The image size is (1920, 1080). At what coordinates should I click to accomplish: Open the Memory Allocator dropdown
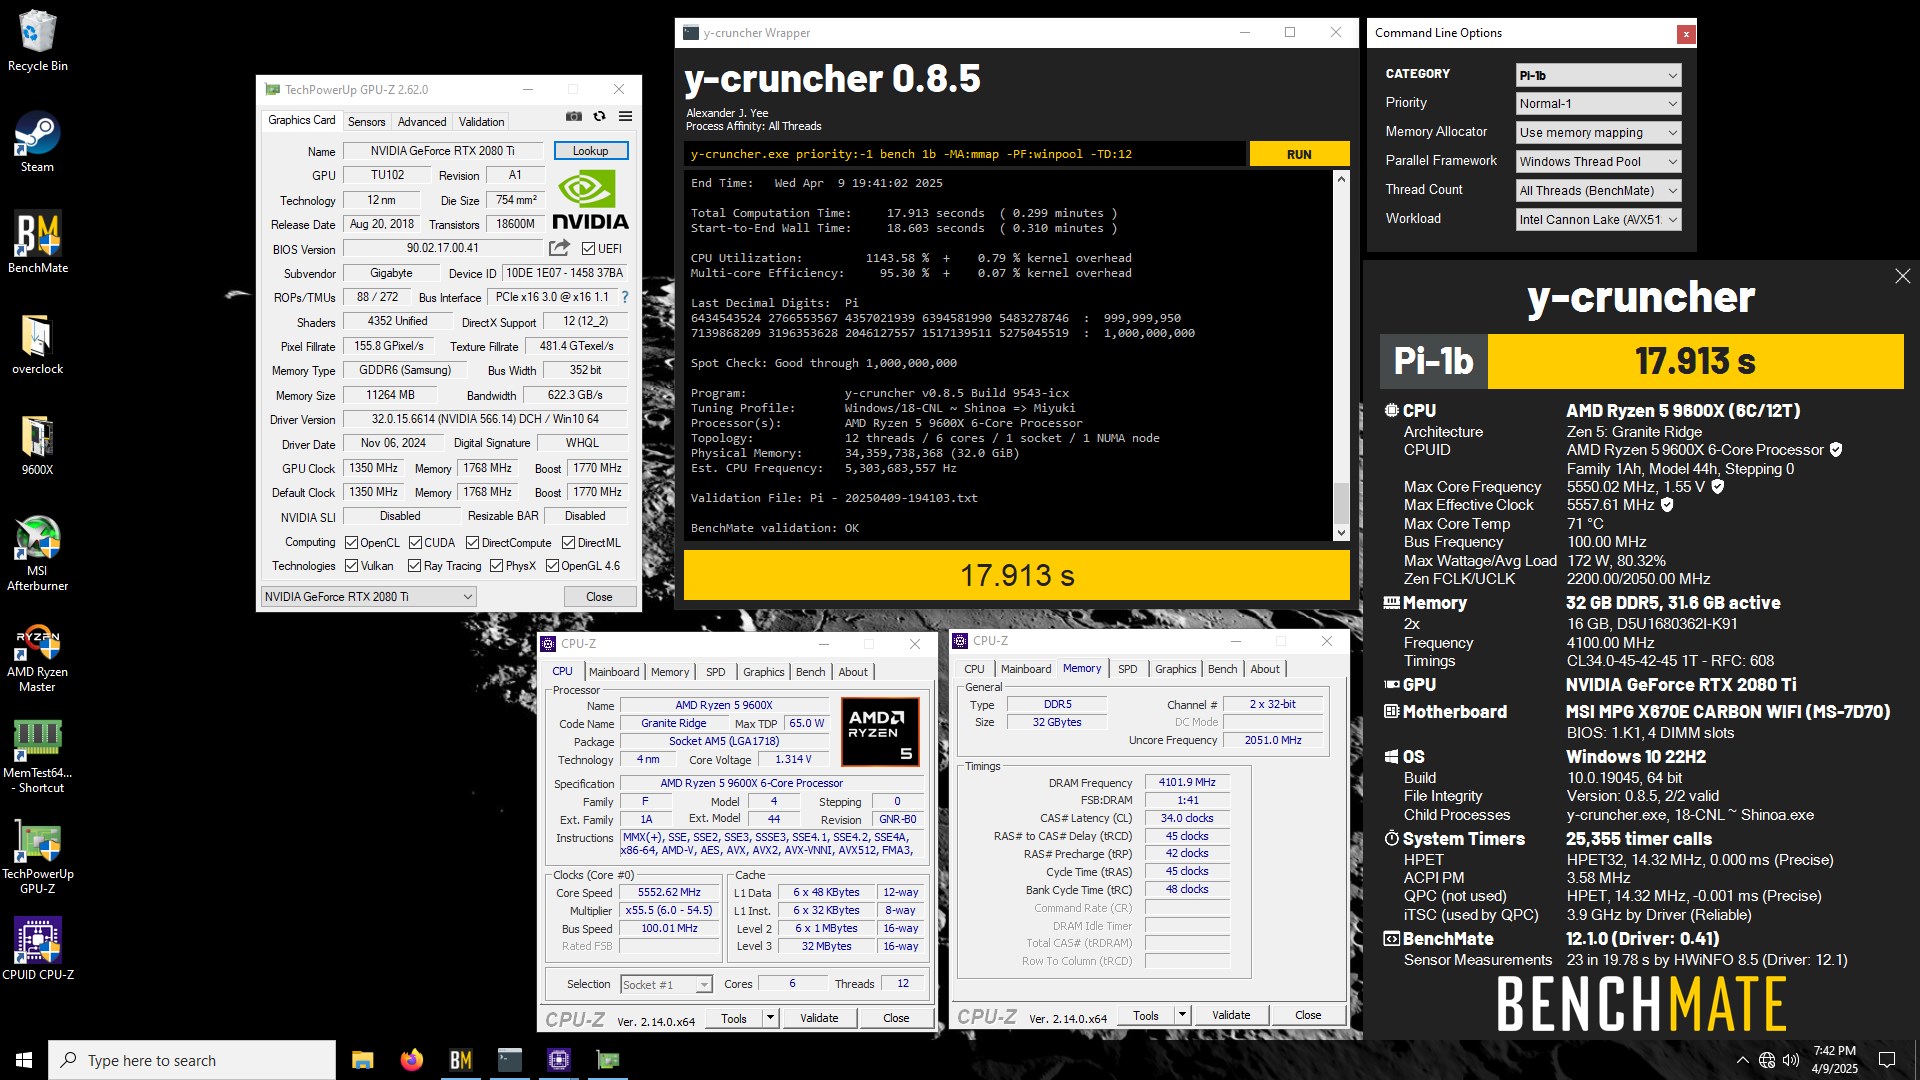point(1598,133)
